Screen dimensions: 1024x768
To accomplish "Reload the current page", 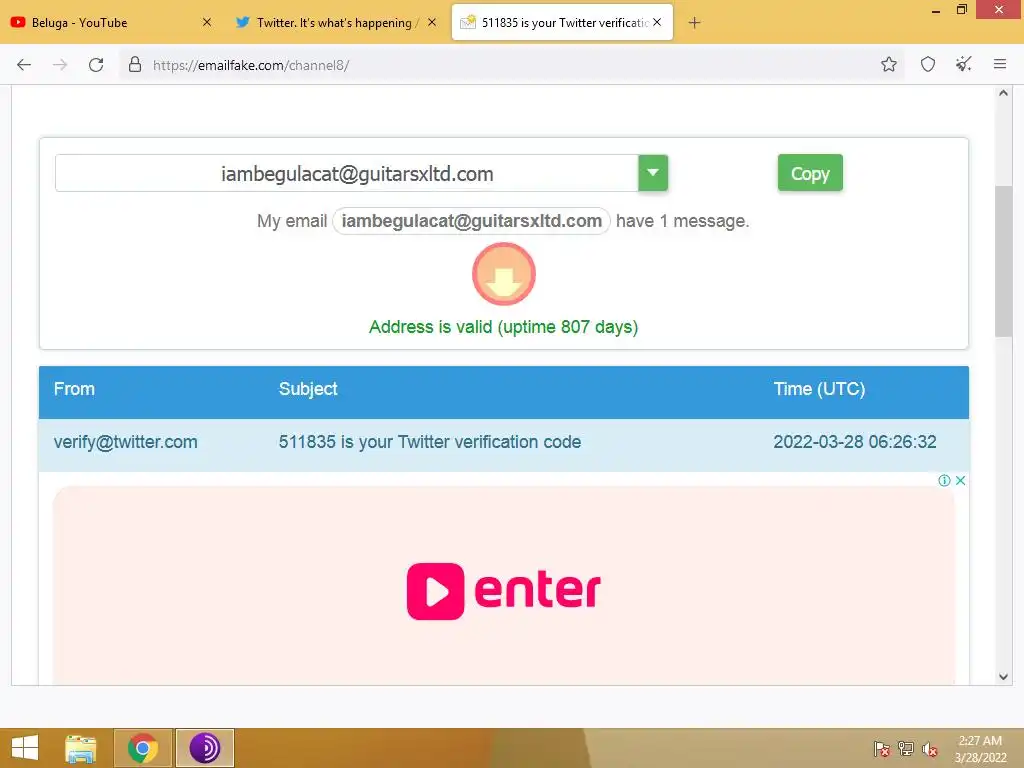I will click(96, 65).
